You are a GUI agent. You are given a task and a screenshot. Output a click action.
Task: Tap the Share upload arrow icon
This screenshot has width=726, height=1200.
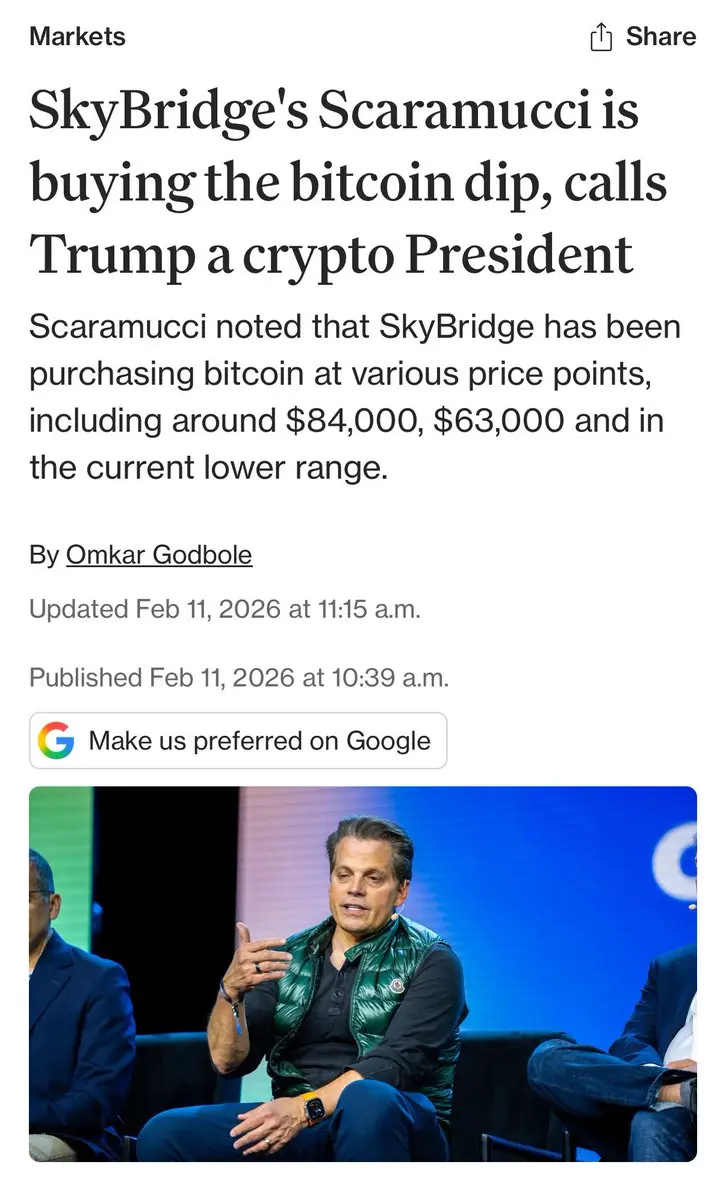coord(600,37)
